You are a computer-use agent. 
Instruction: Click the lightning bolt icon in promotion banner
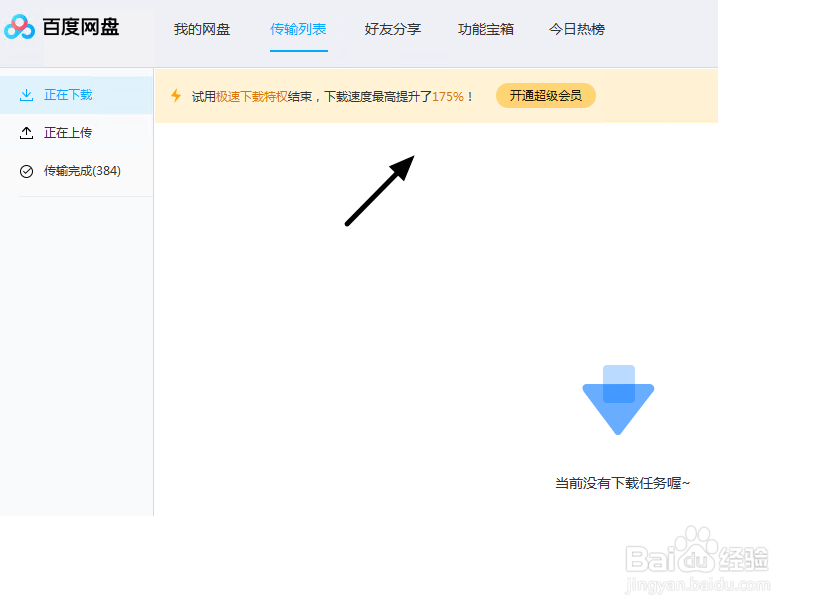176,94
